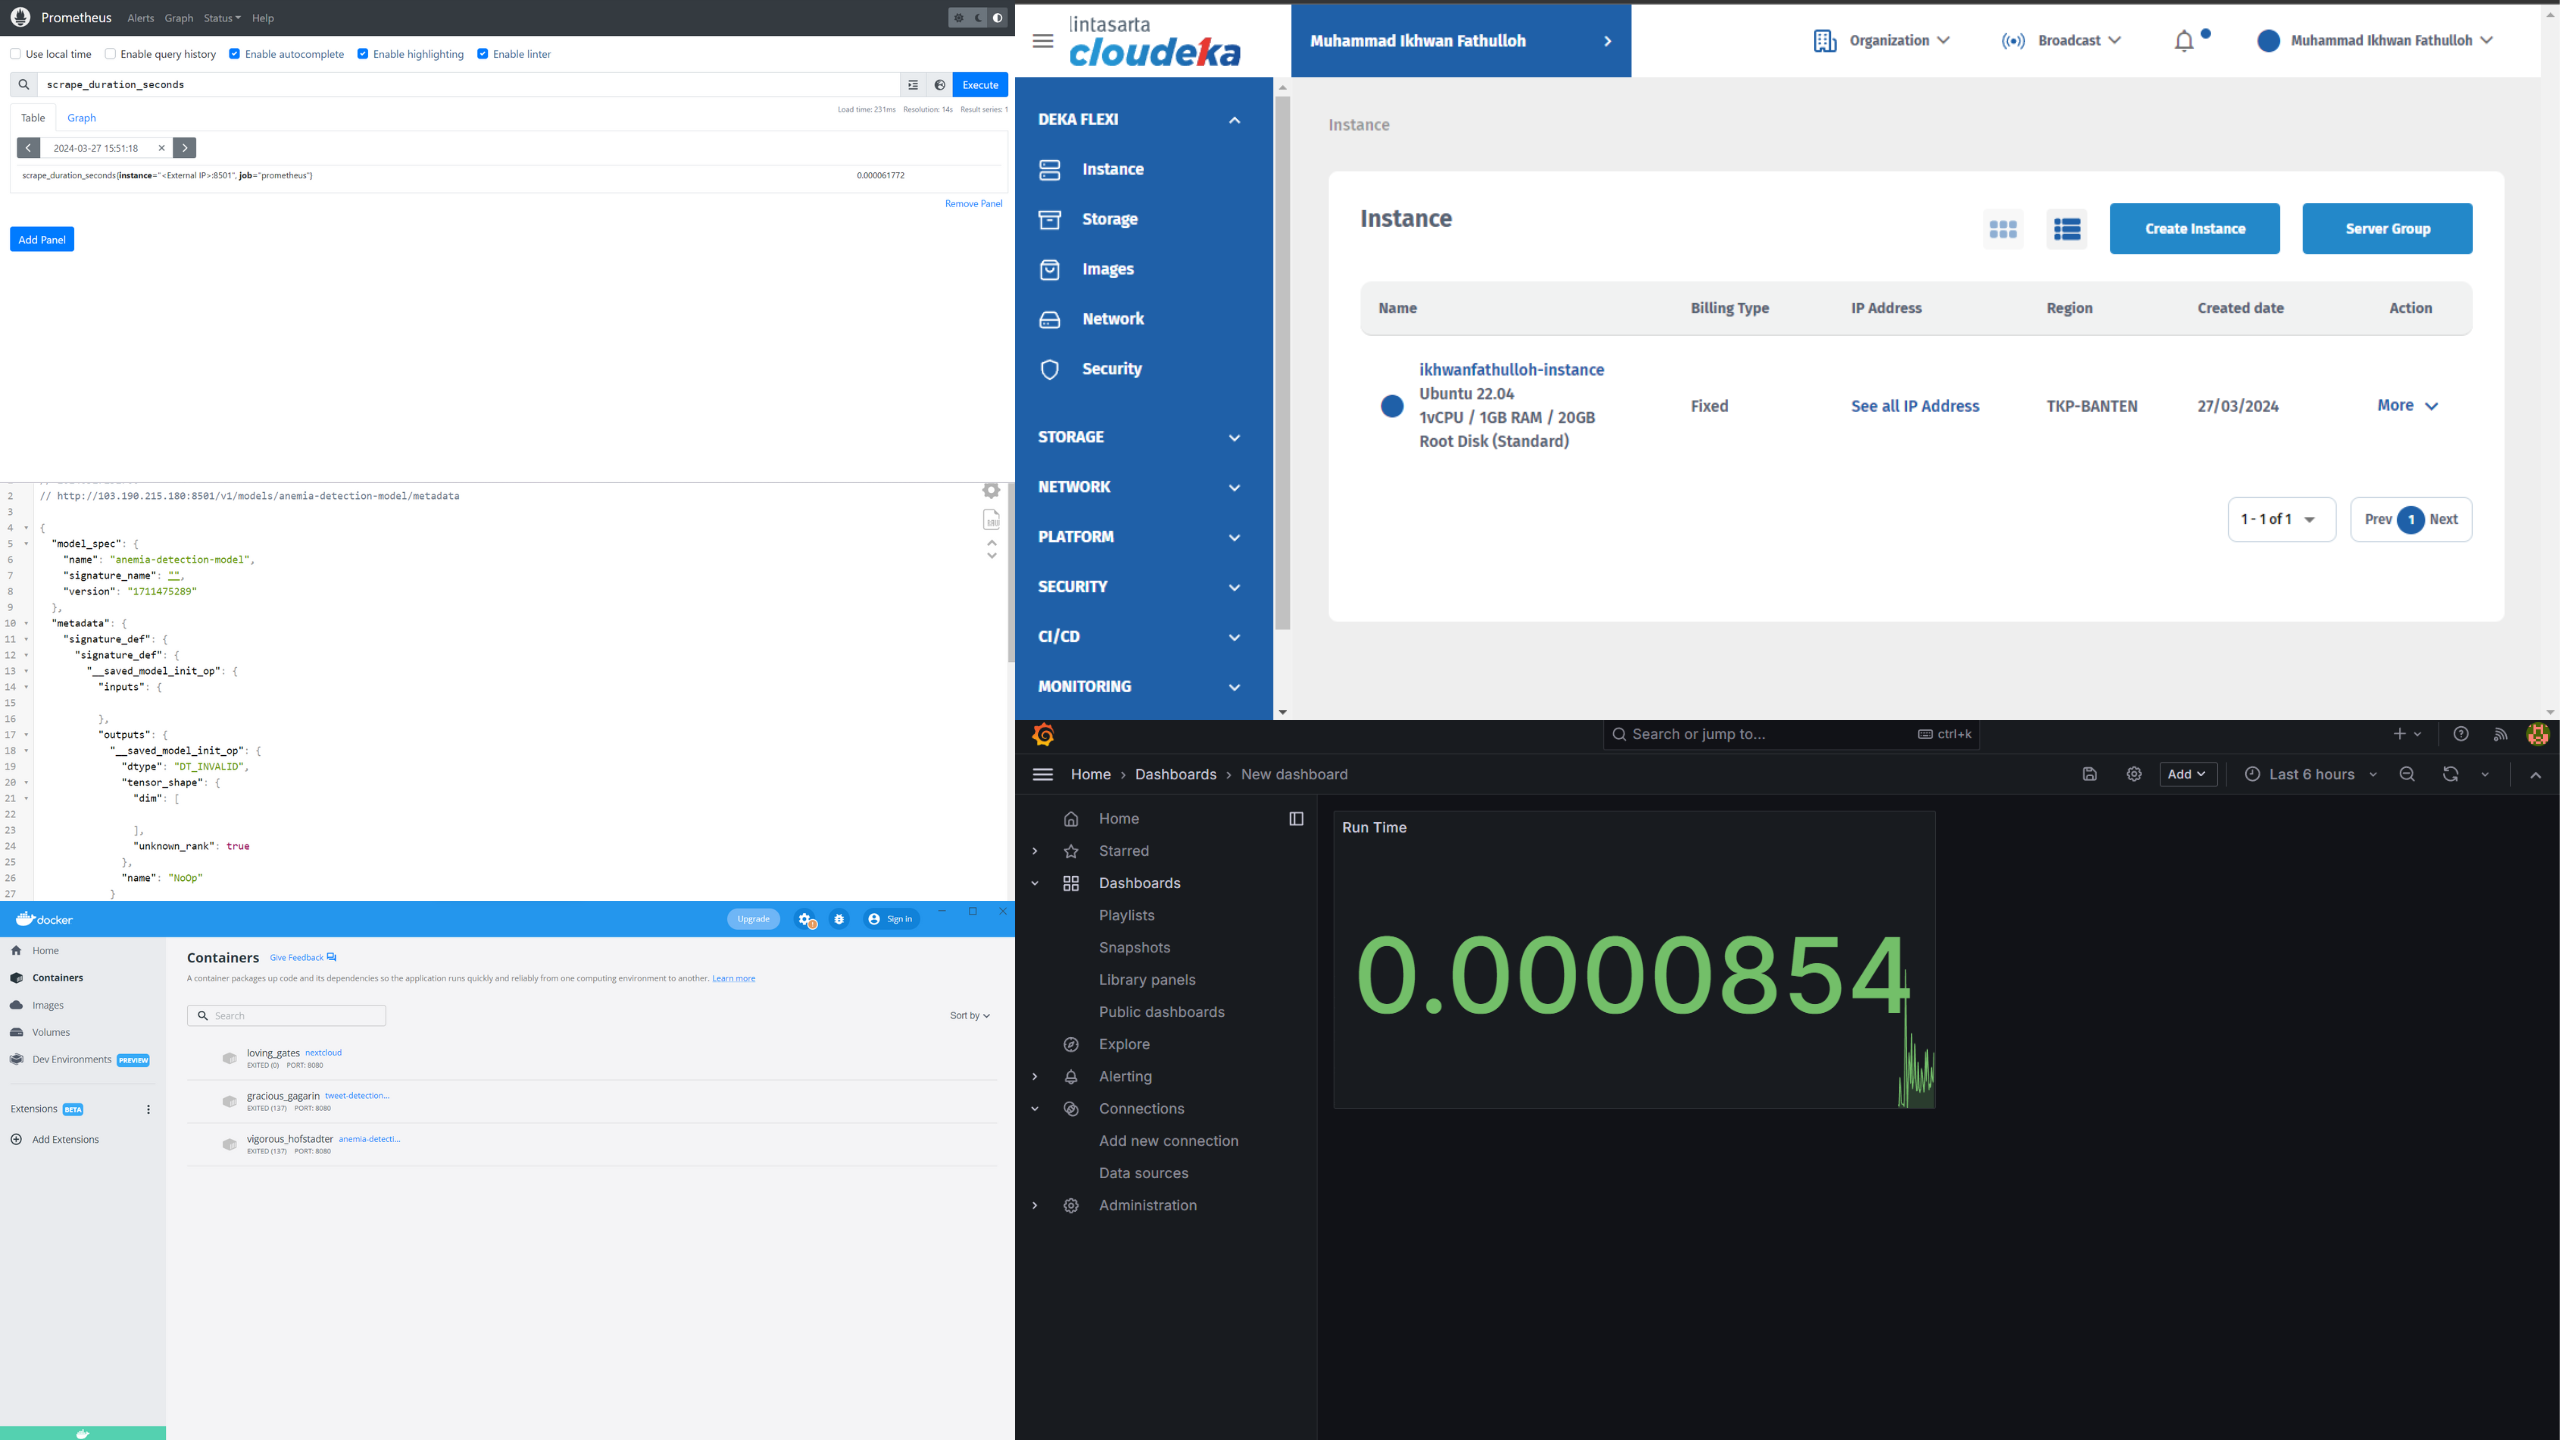Click the JSON viewer raw toggle icon
Image resolution: width=2560 pixels, height=1440 pixels.
coord(991,519)
